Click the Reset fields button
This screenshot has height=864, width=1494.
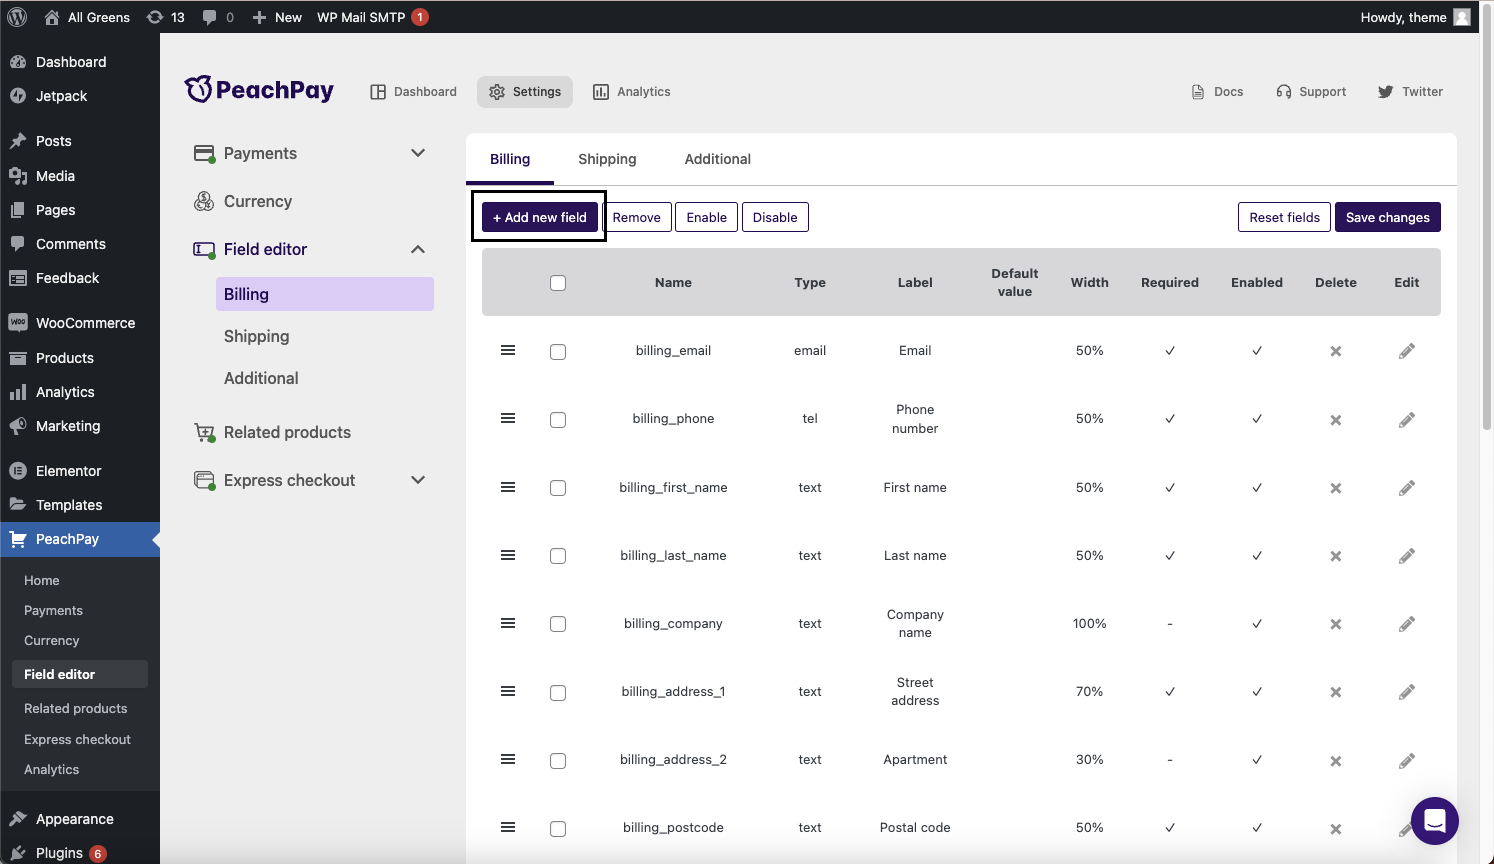pos(1284,217)
